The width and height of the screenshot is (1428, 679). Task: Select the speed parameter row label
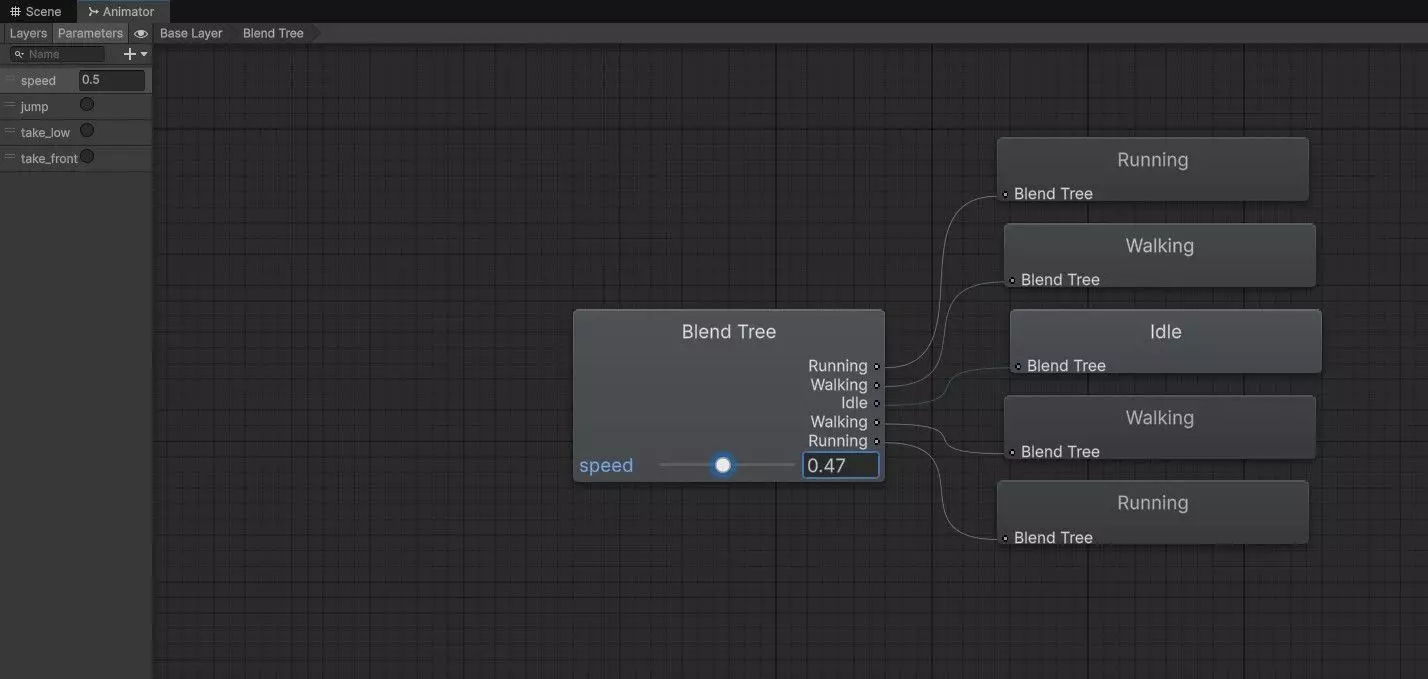(38, 81)
